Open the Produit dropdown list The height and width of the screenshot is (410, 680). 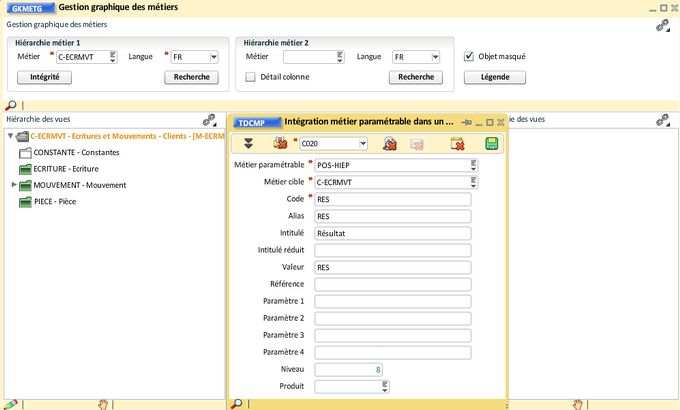[385, 386]
